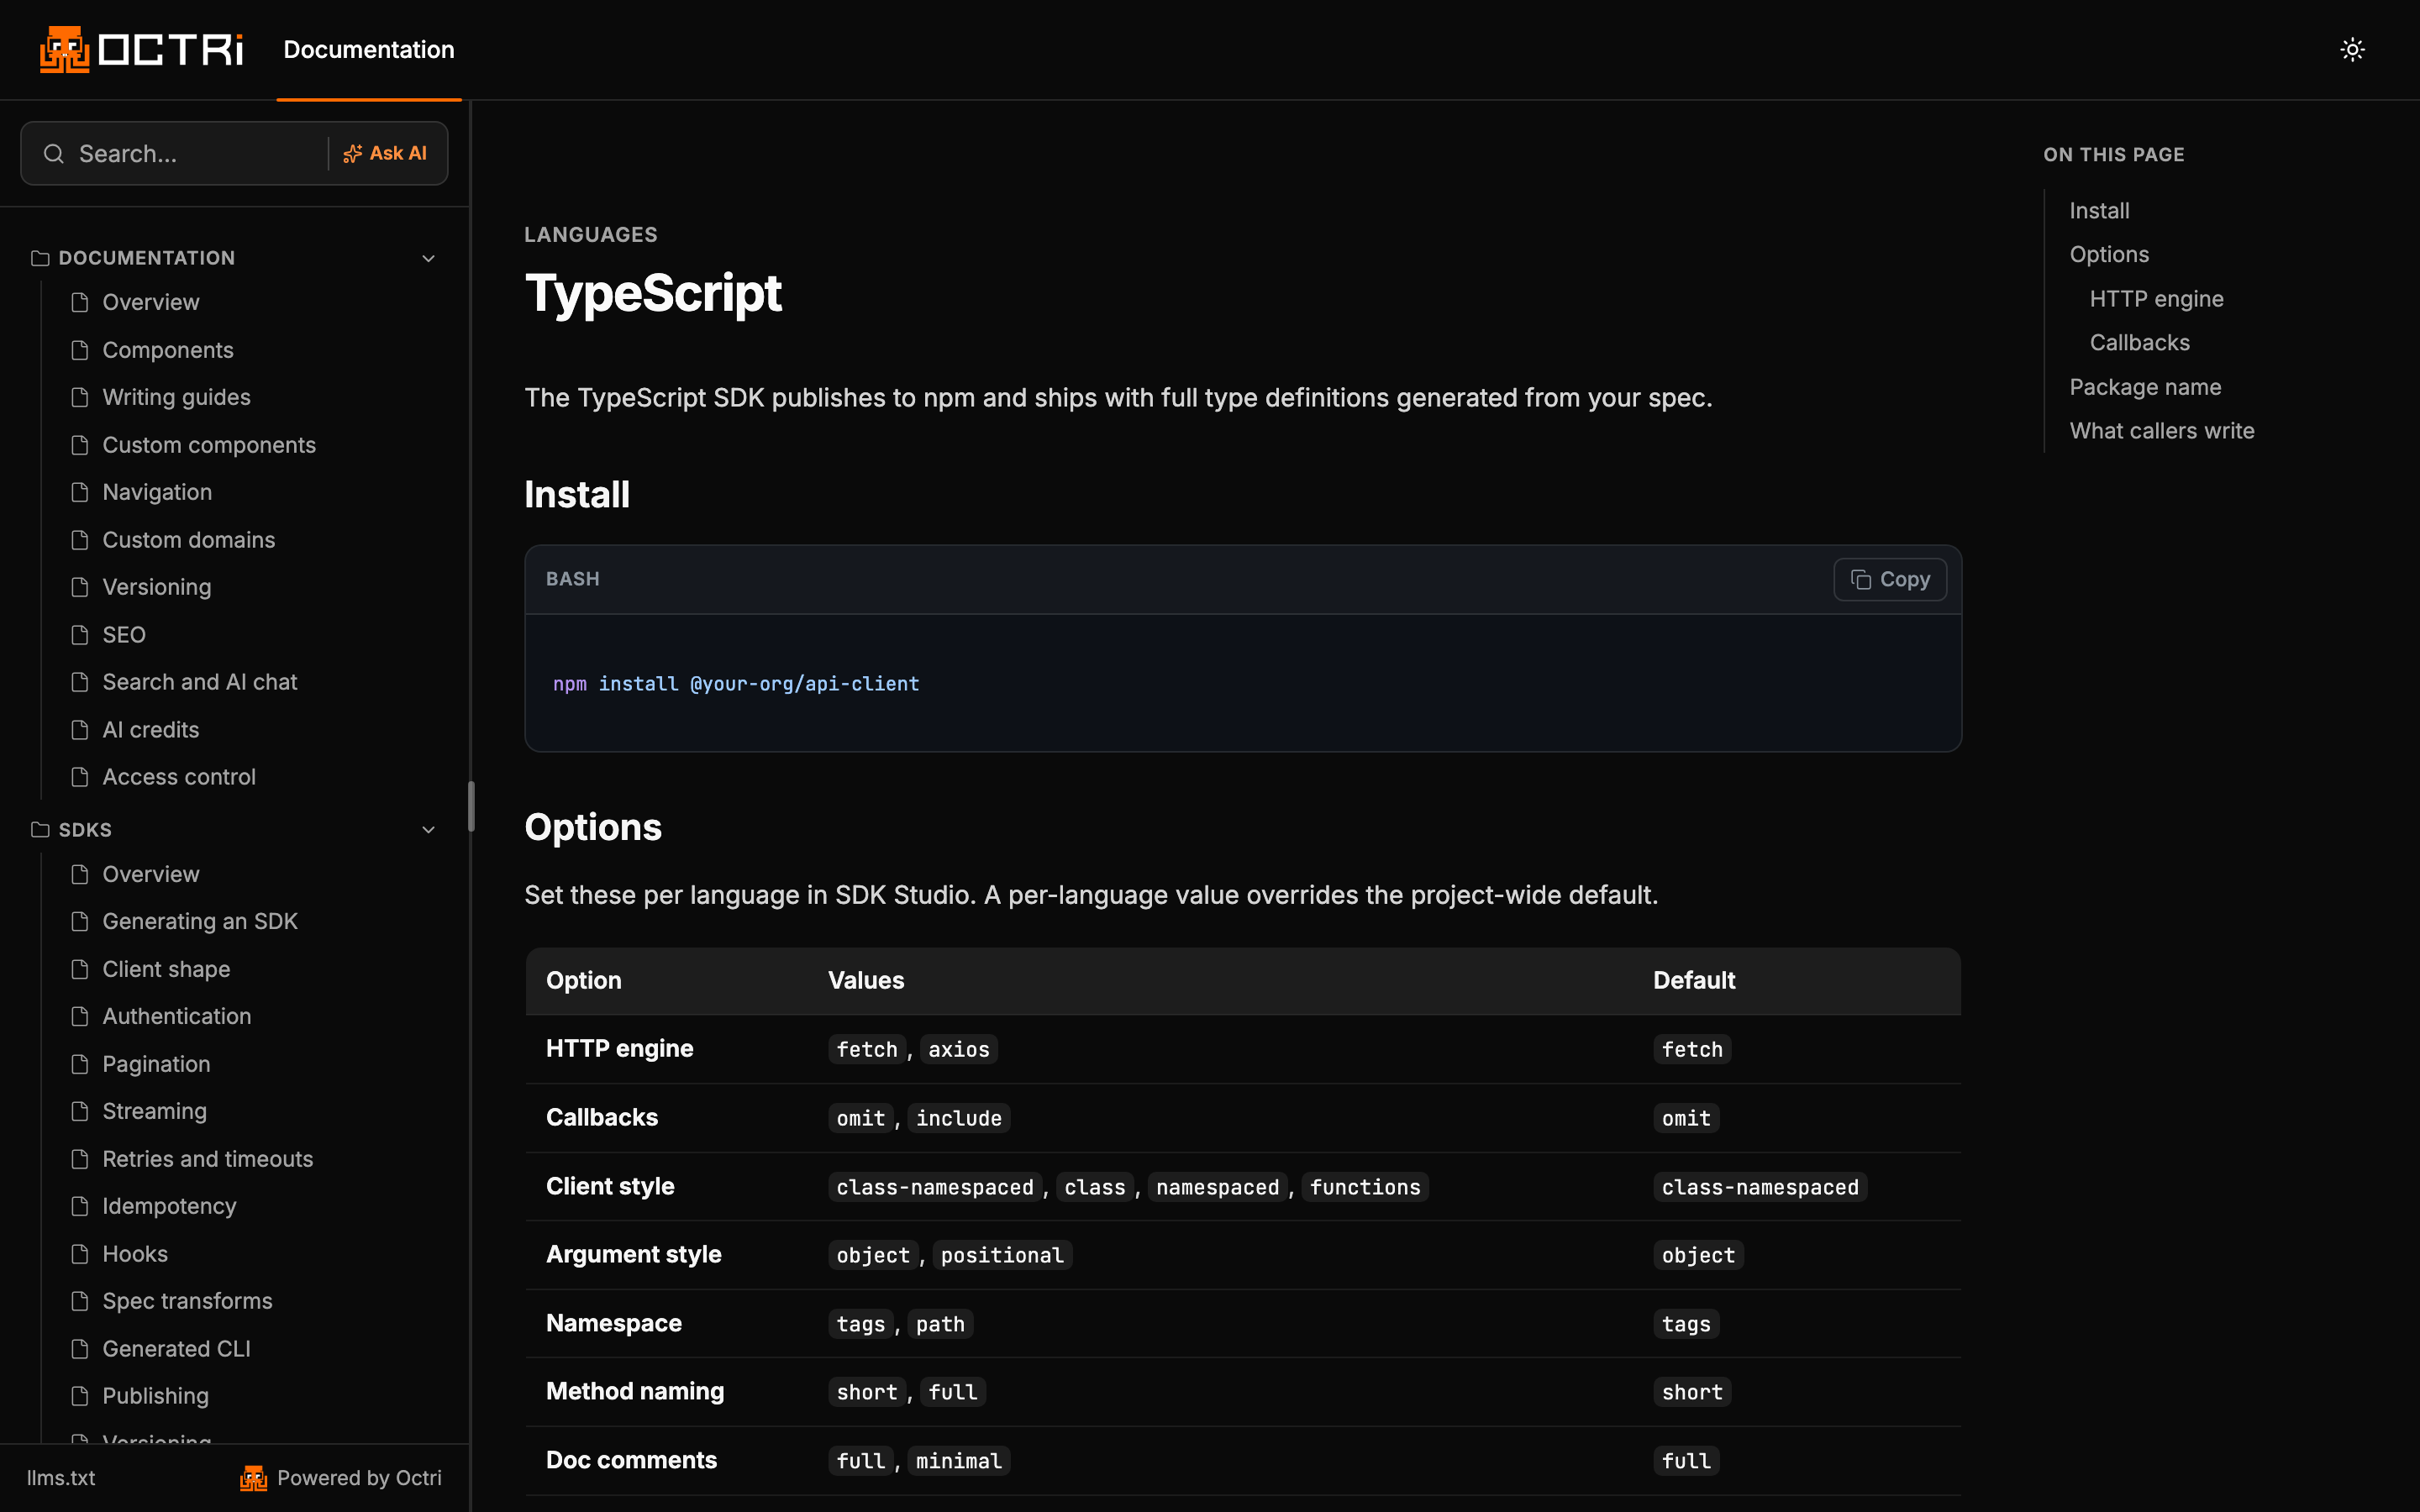This screenshot has width=2420, height=1512.
Task: Click the minimal value in Doc comments row
Action: click(x=958, y=1461)
